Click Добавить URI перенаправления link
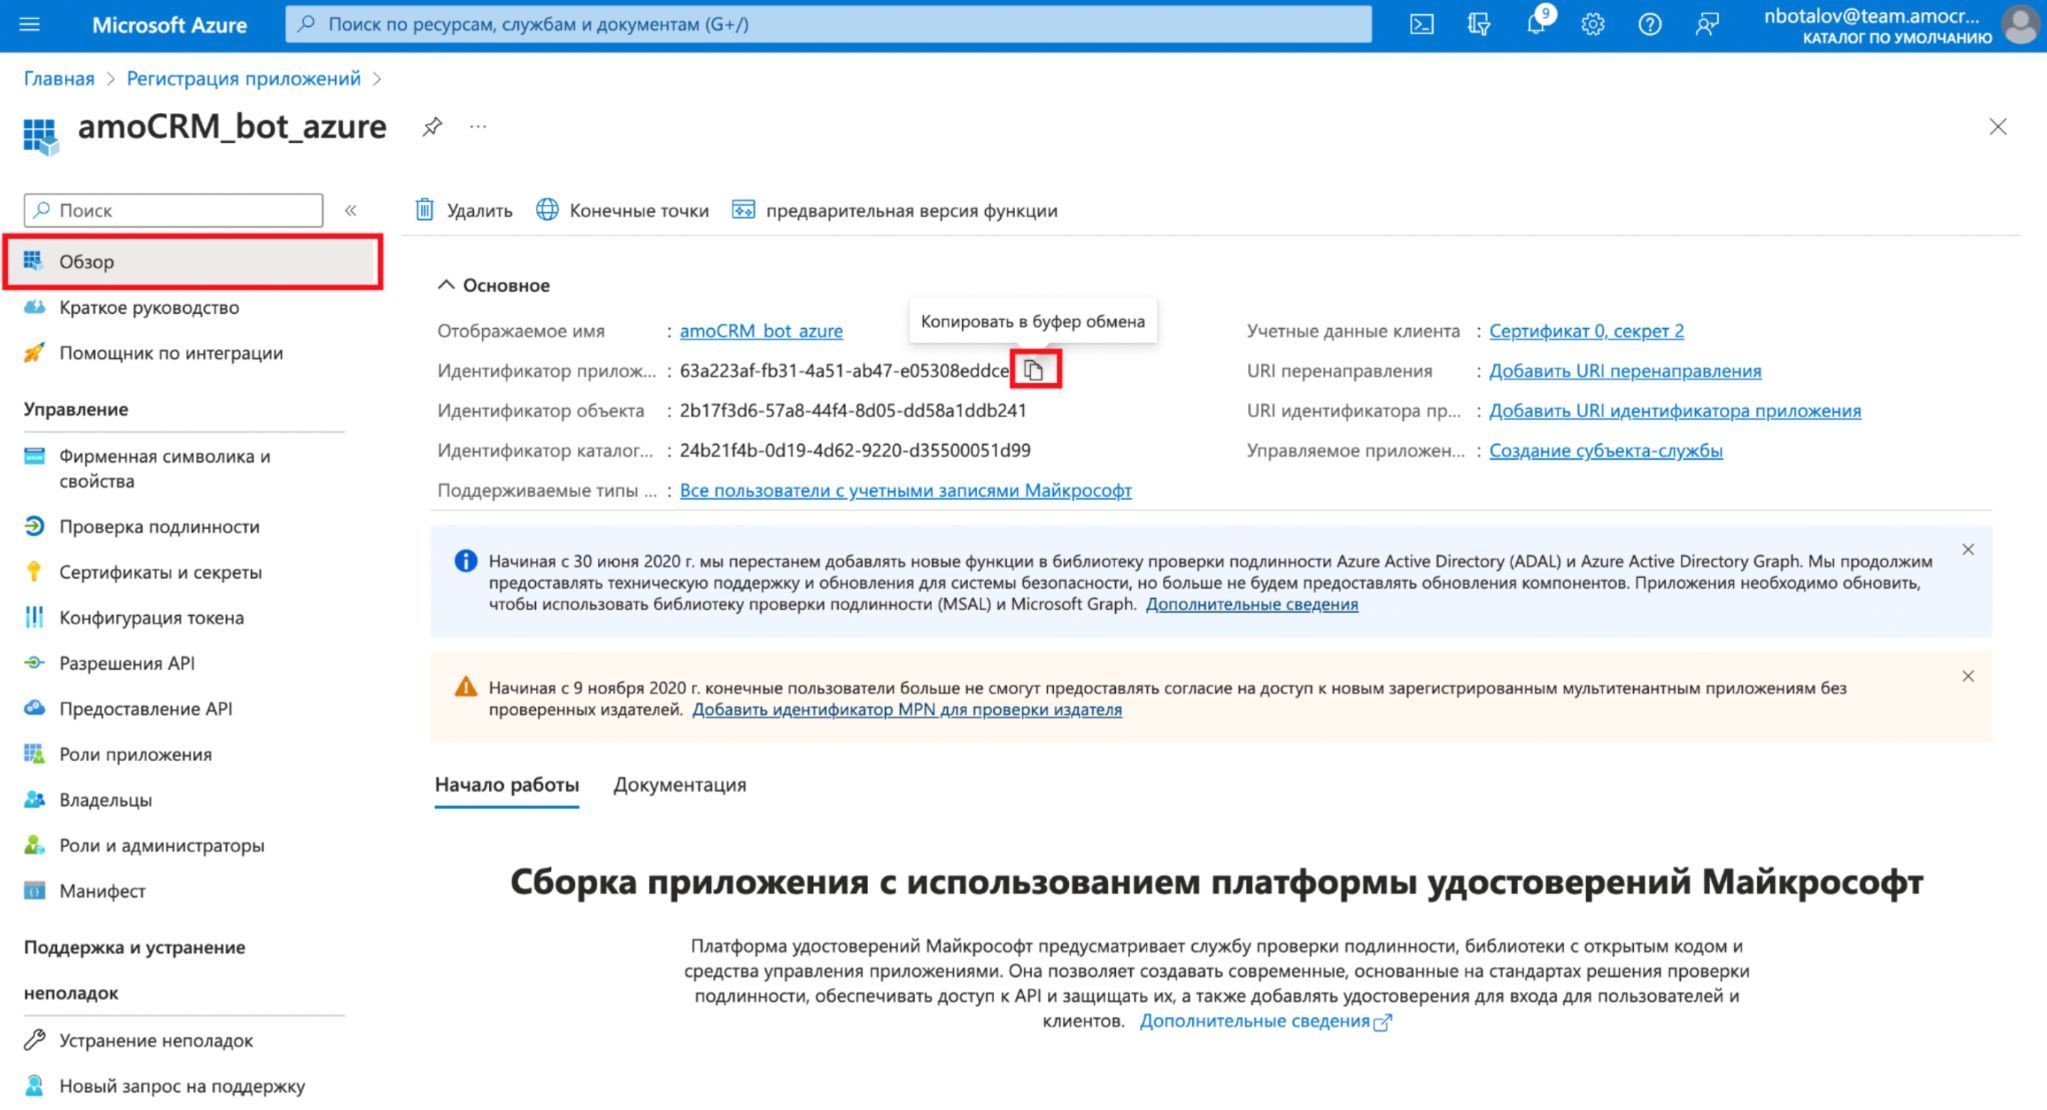Viewport: 2047px width, 1110px height. [x=1625, y=371]
